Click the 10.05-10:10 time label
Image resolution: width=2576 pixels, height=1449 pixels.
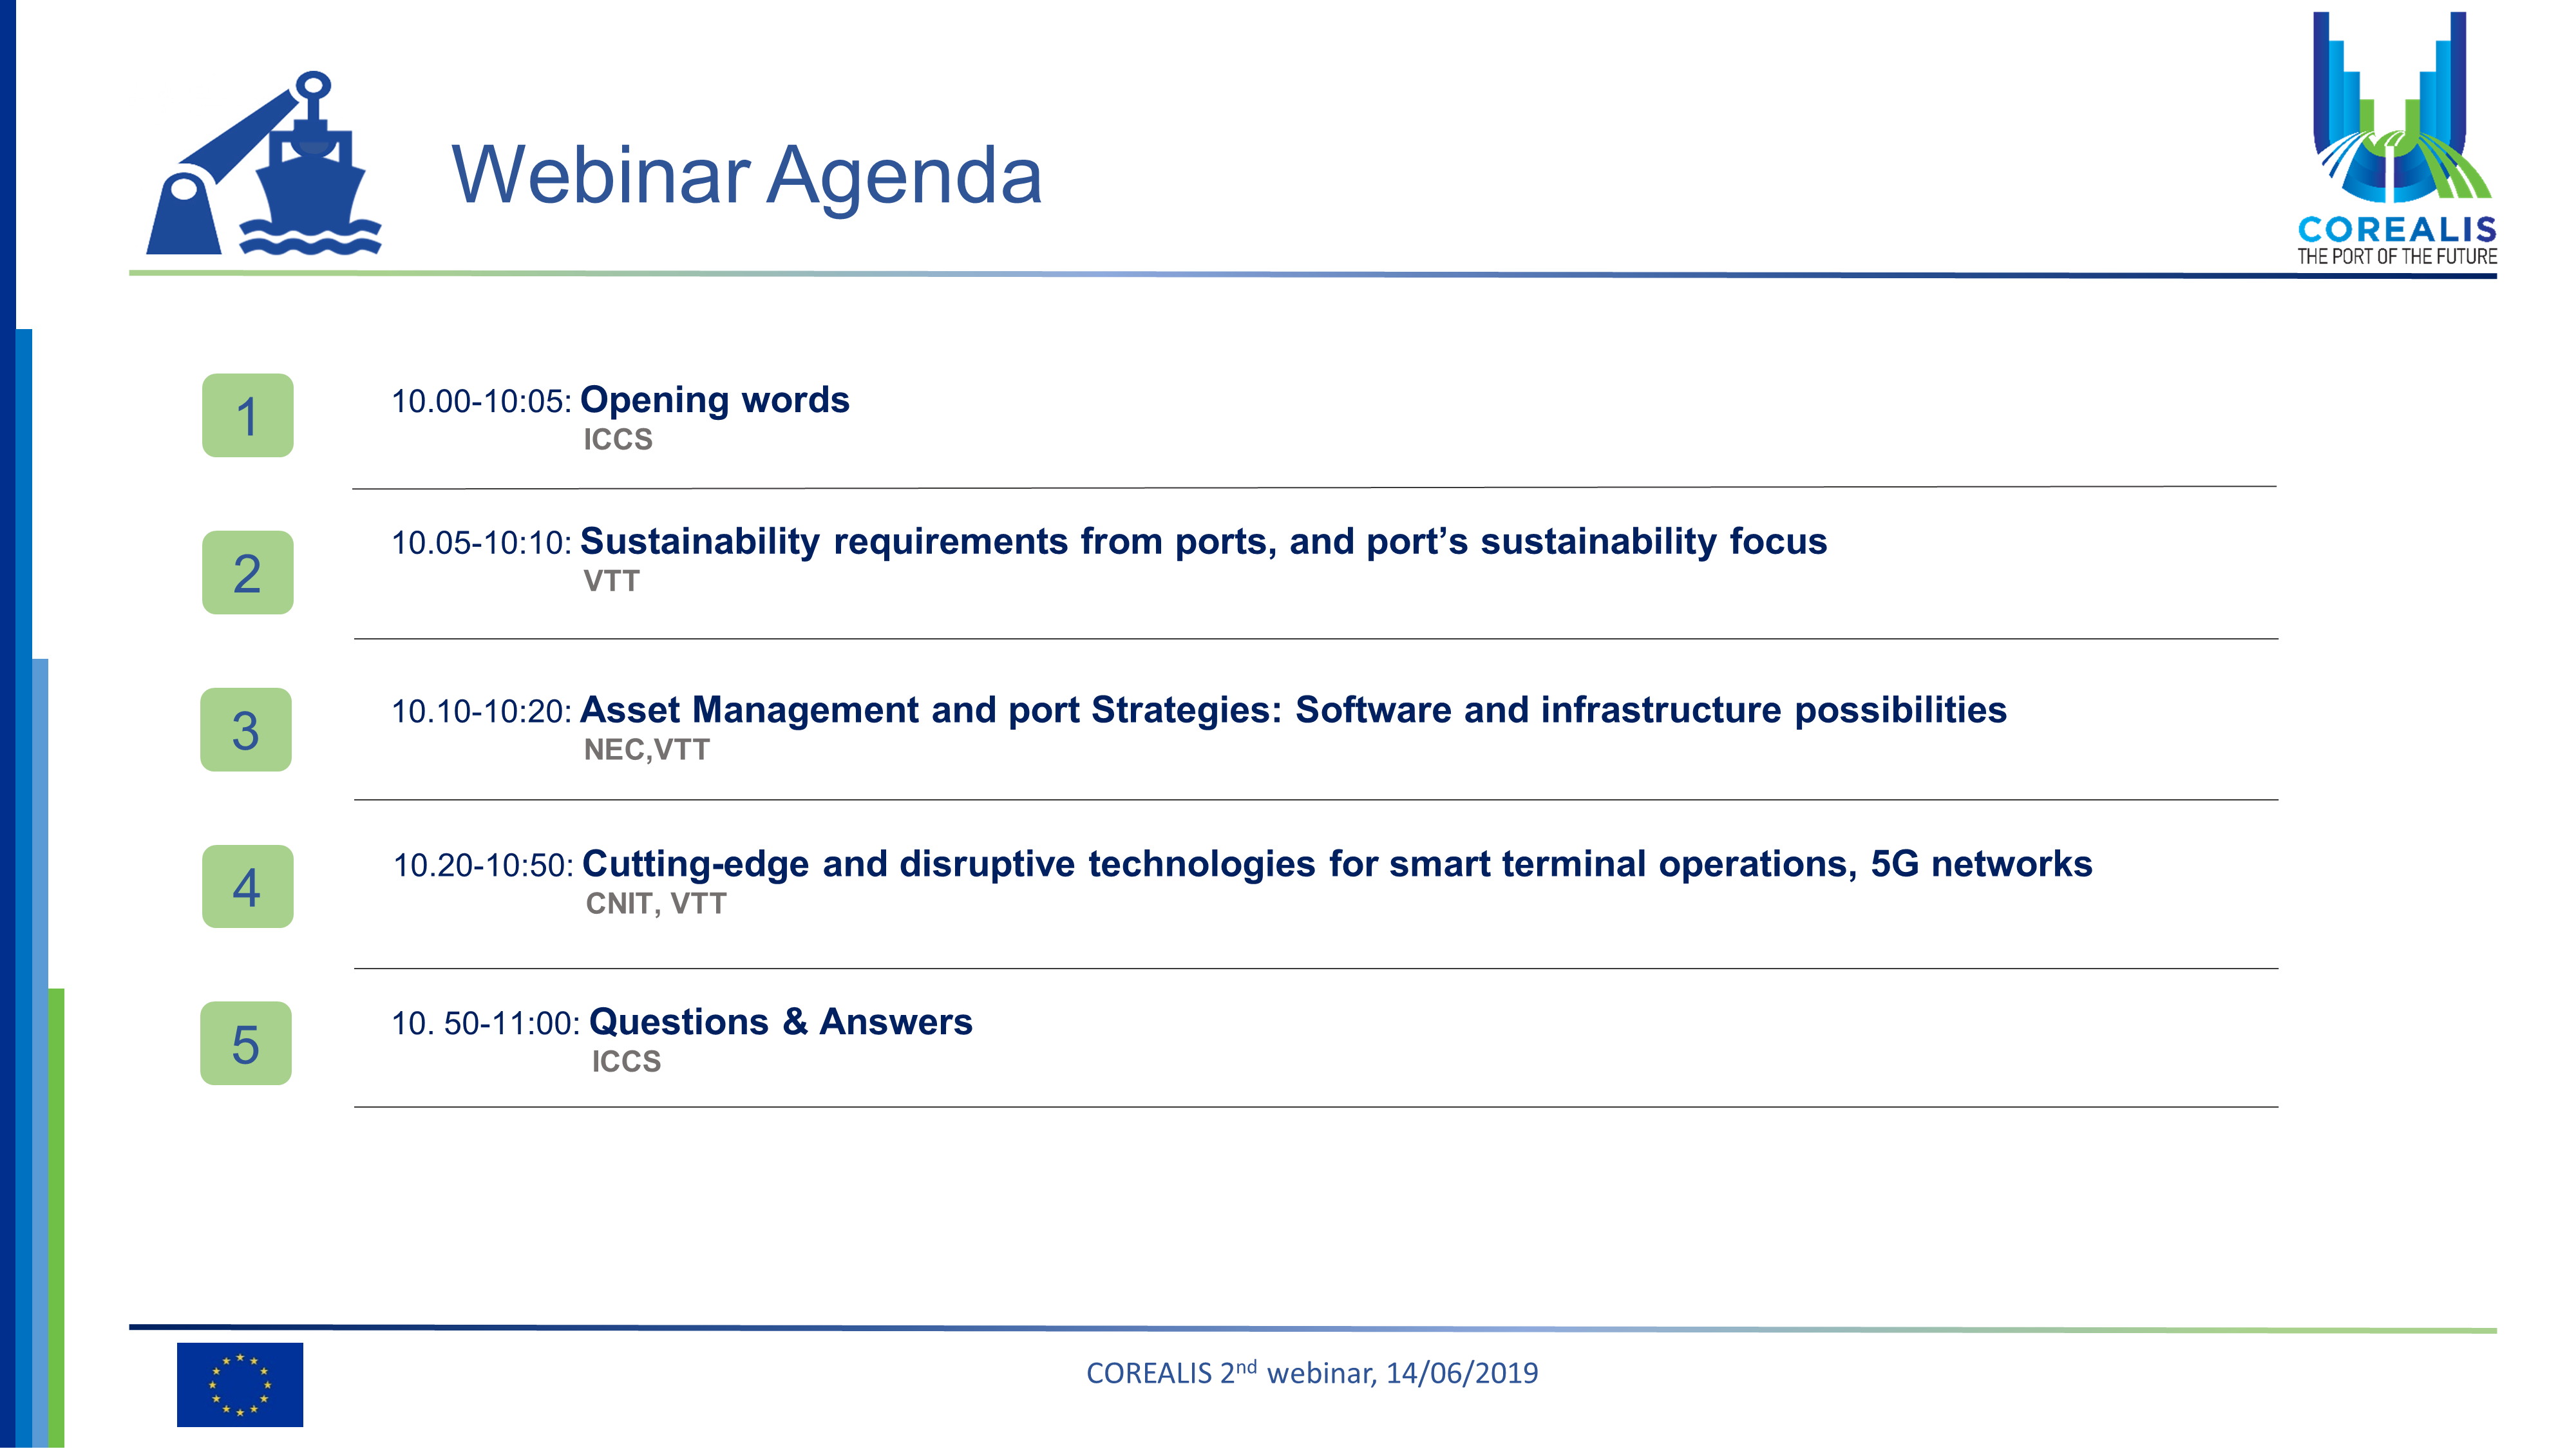[481, 544]
